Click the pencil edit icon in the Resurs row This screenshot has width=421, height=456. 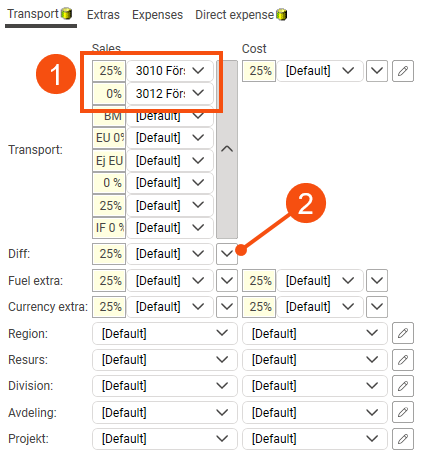(403, 360)
